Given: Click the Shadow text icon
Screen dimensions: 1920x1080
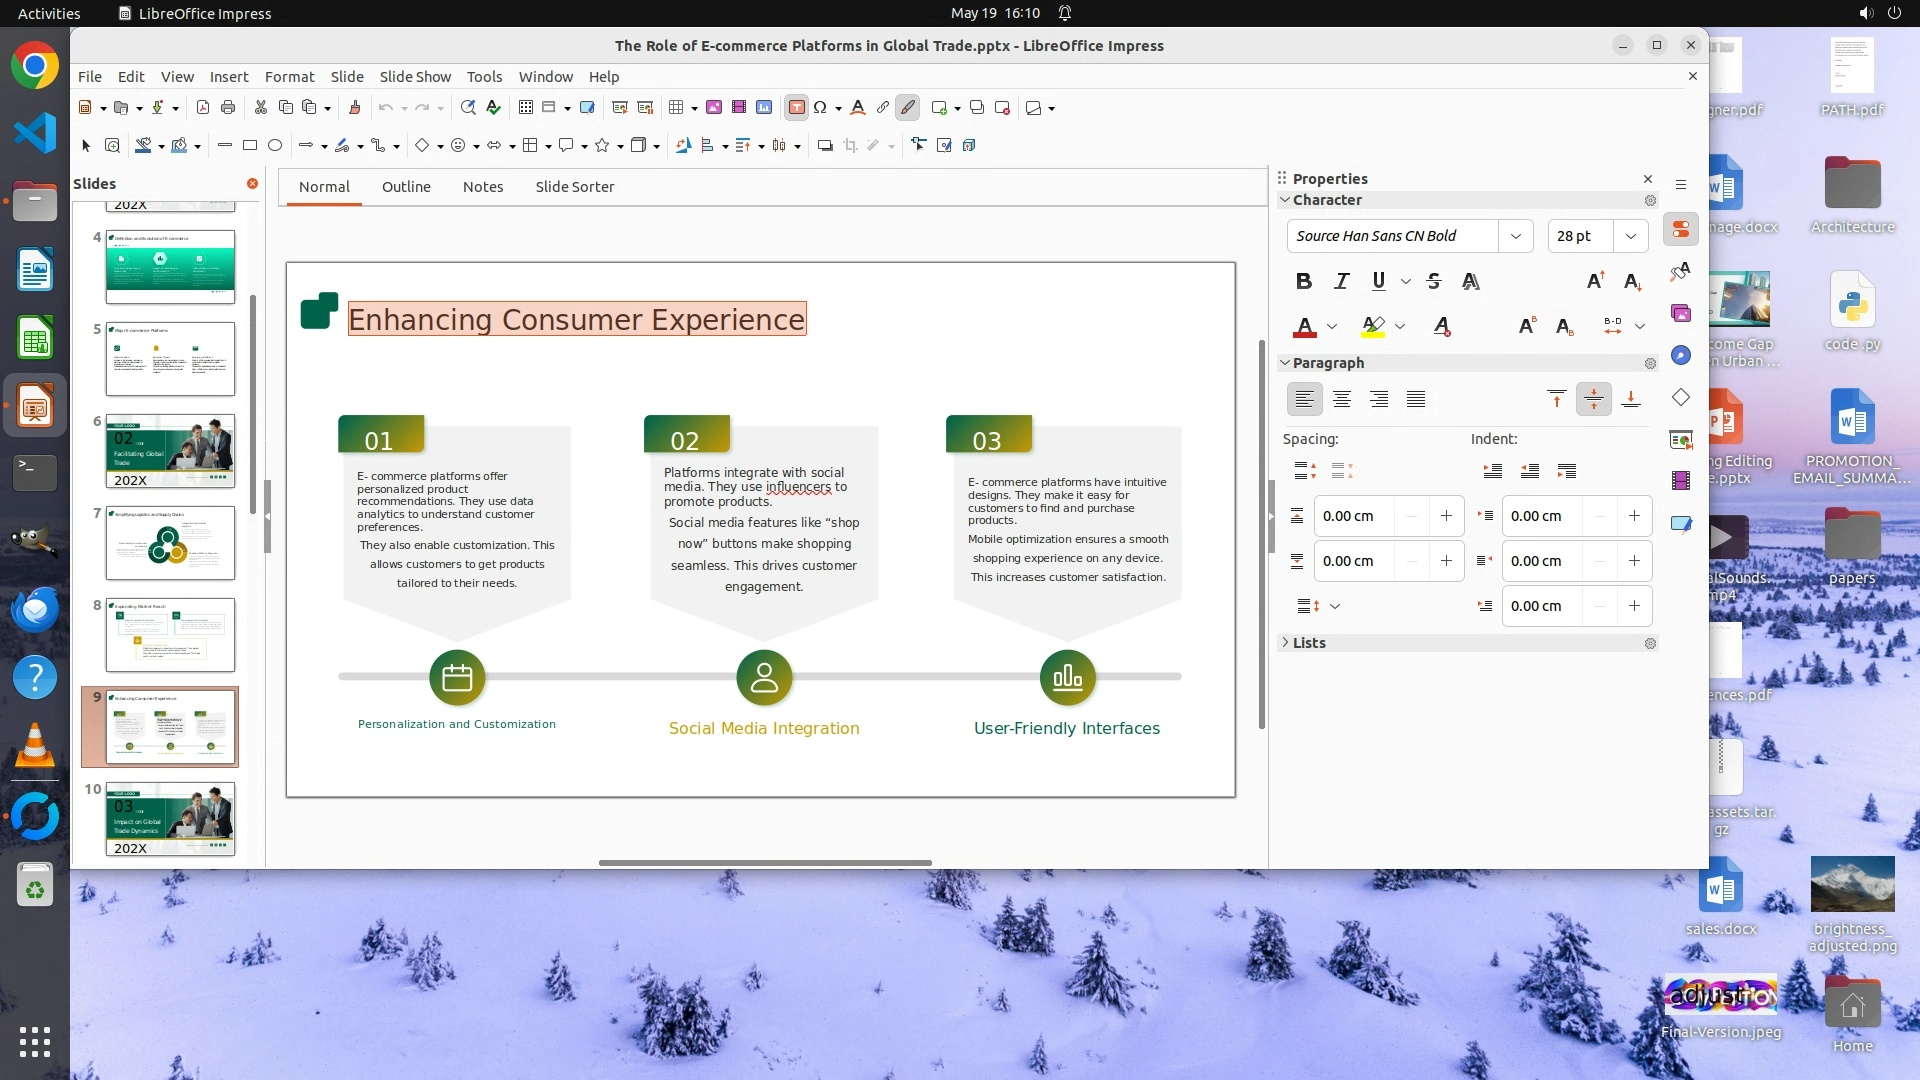Looking at the screenshot, I should tap(1470, 281).
